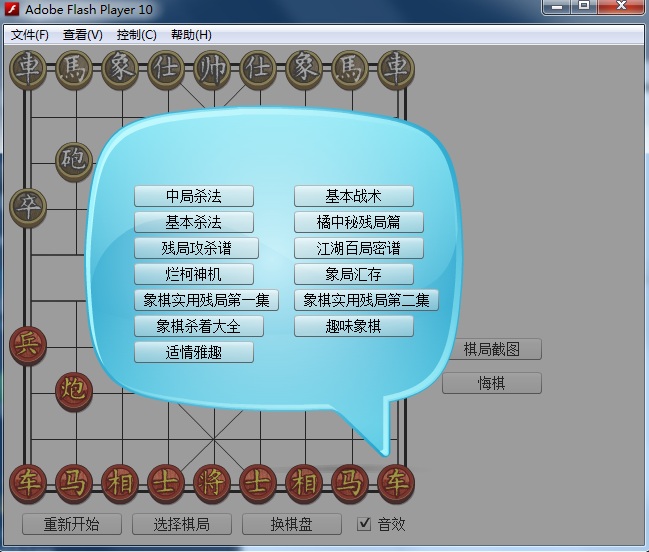649x552 pixels.
Task: Open the 文件(F) menu
Action: click(x=29, y=35)
